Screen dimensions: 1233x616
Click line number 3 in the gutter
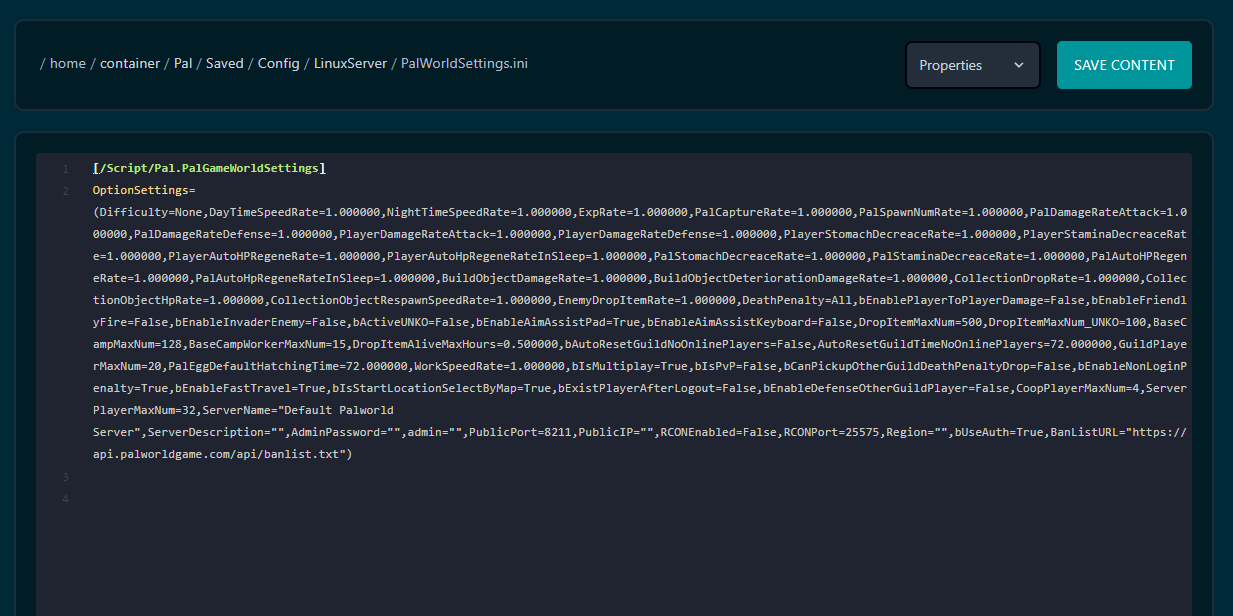tap(65, 476)
